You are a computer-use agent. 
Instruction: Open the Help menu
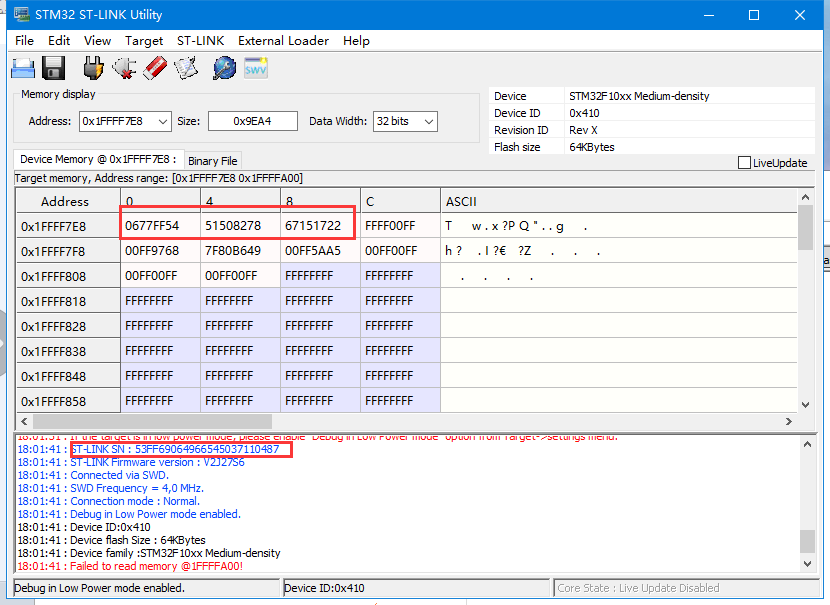(356, 41)
